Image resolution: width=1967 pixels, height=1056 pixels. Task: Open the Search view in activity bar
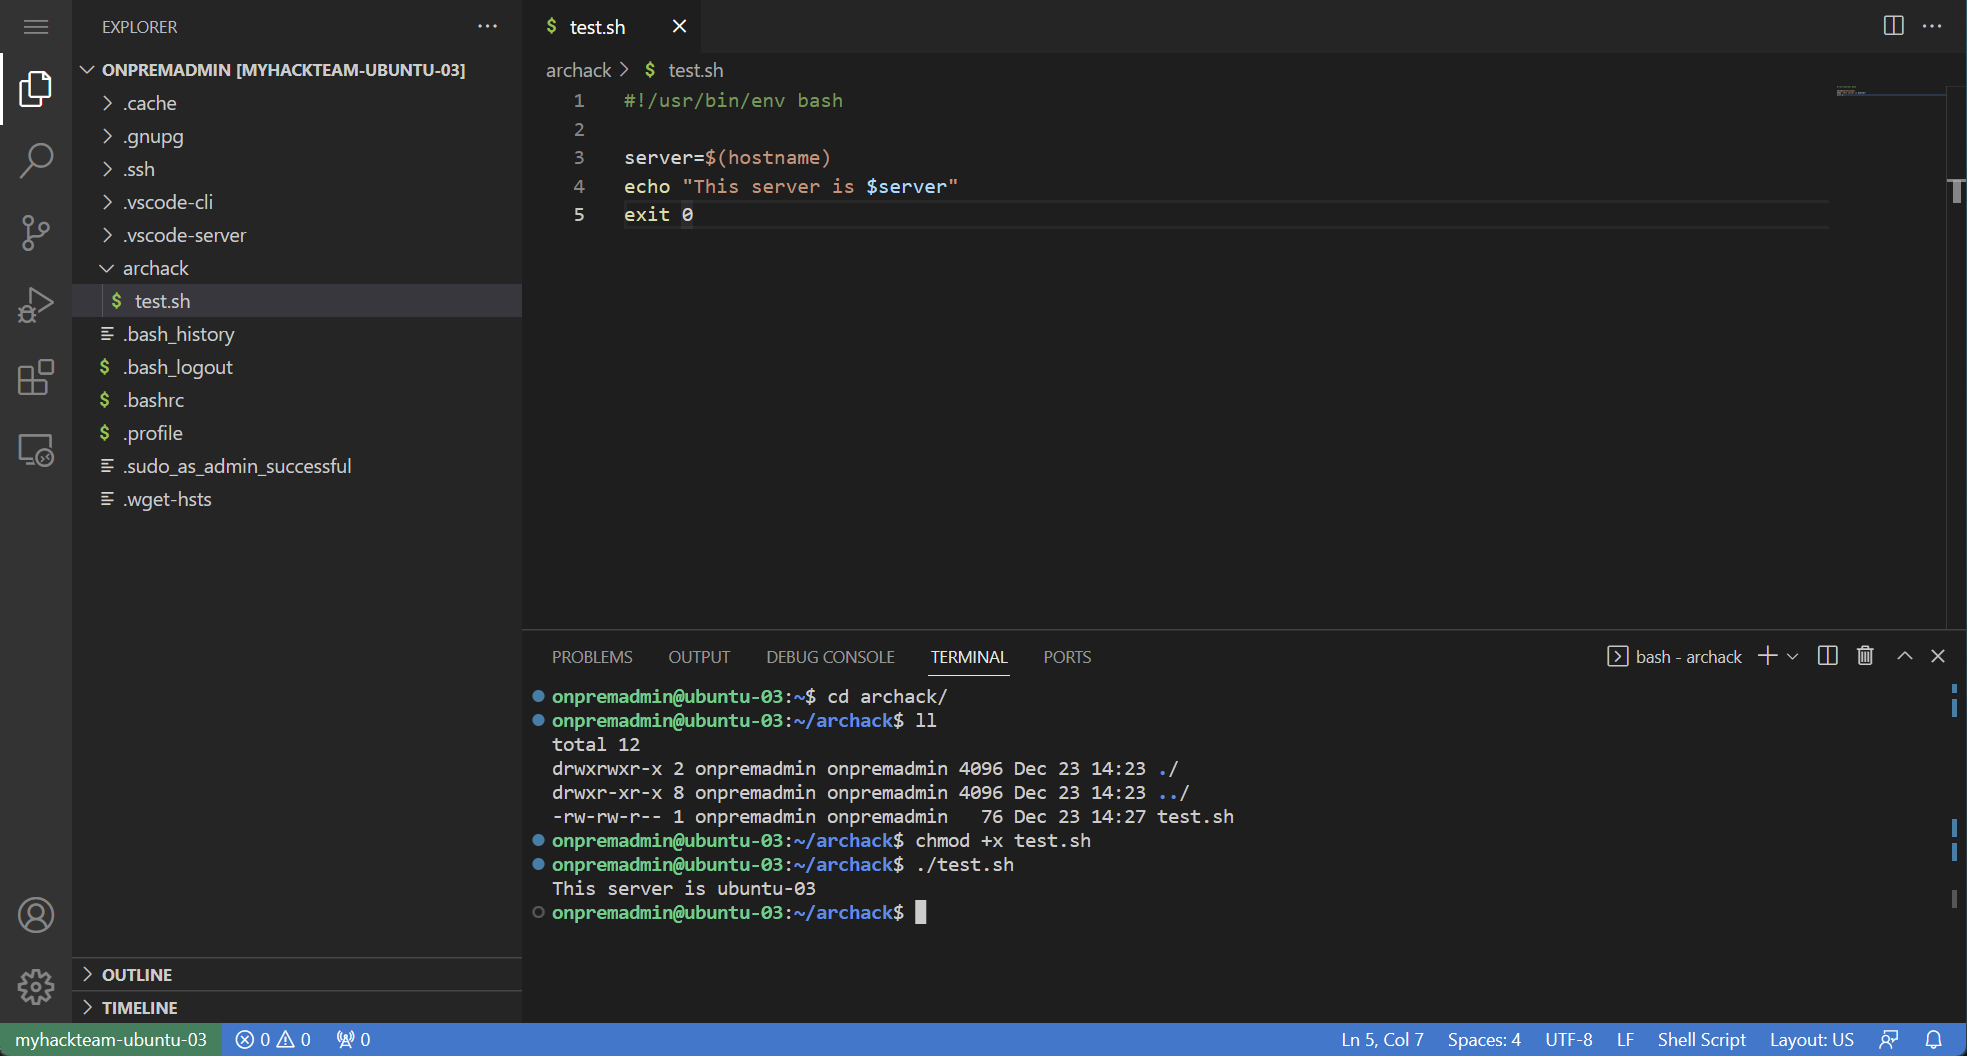36,161
